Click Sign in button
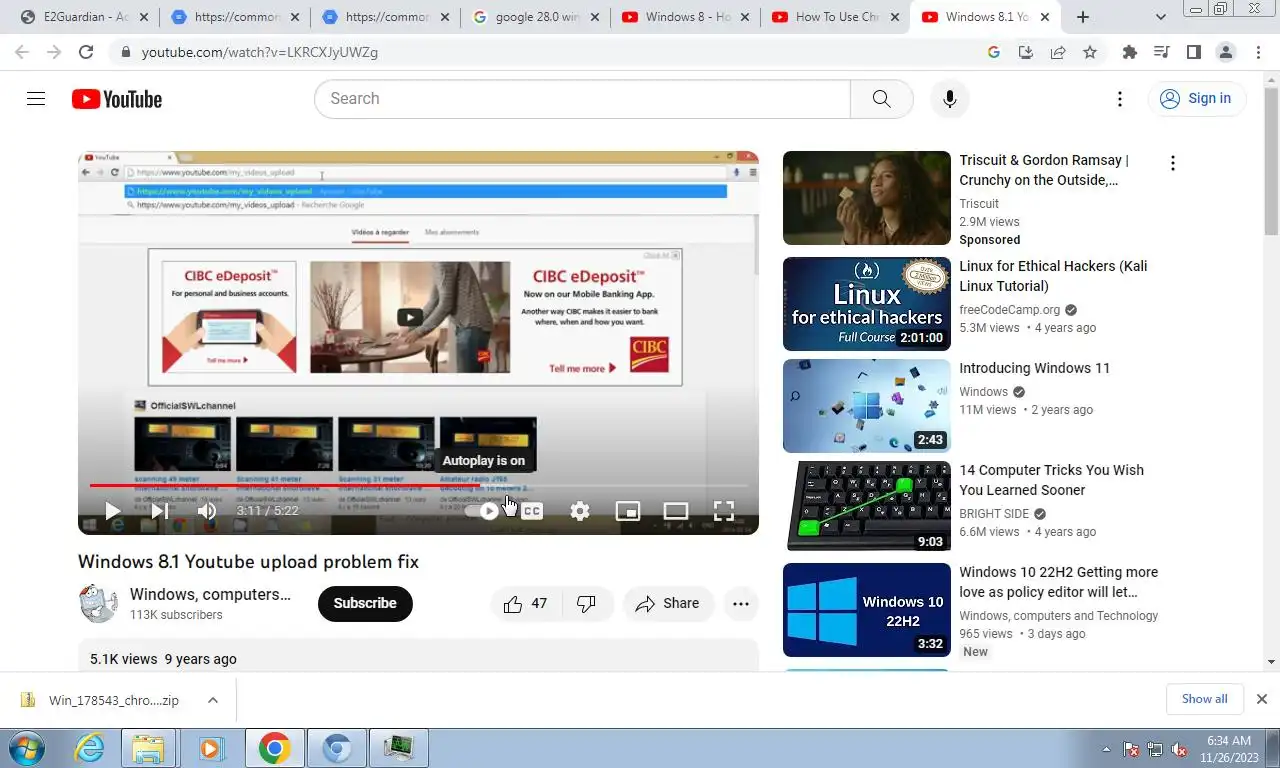Screen dimensions: 1280x768 point(1196,98)
